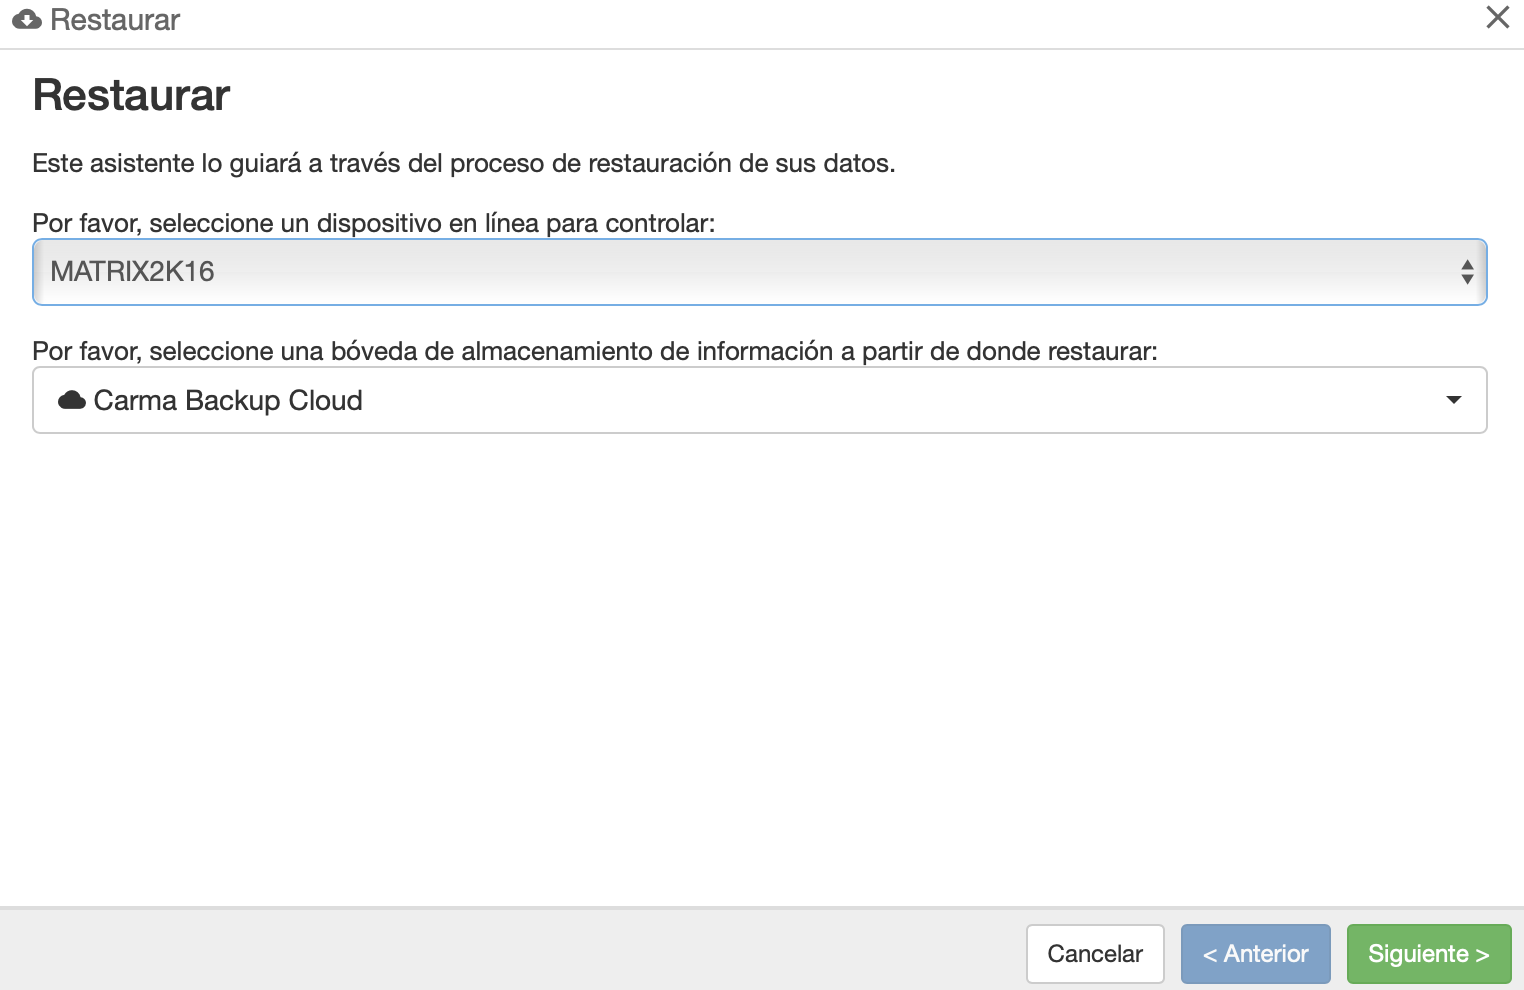This screenshot has width=1524, height=990.
Task: Open the Carma Backup Cloud storage vault dropdown
Action: pos(758,400)
